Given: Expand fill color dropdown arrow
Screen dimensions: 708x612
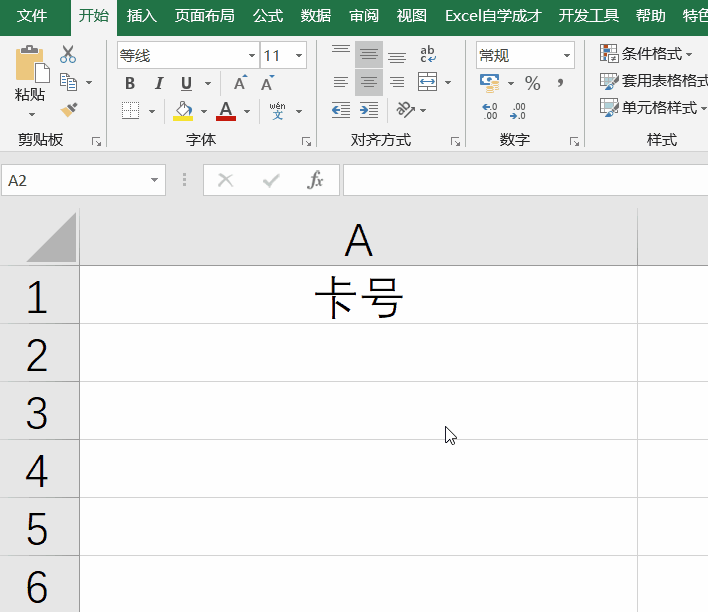Looking at the screenshot, I should pos(204,111).
